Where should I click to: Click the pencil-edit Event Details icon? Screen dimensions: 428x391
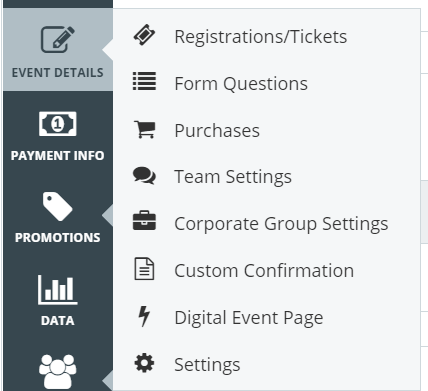[58, 39]
